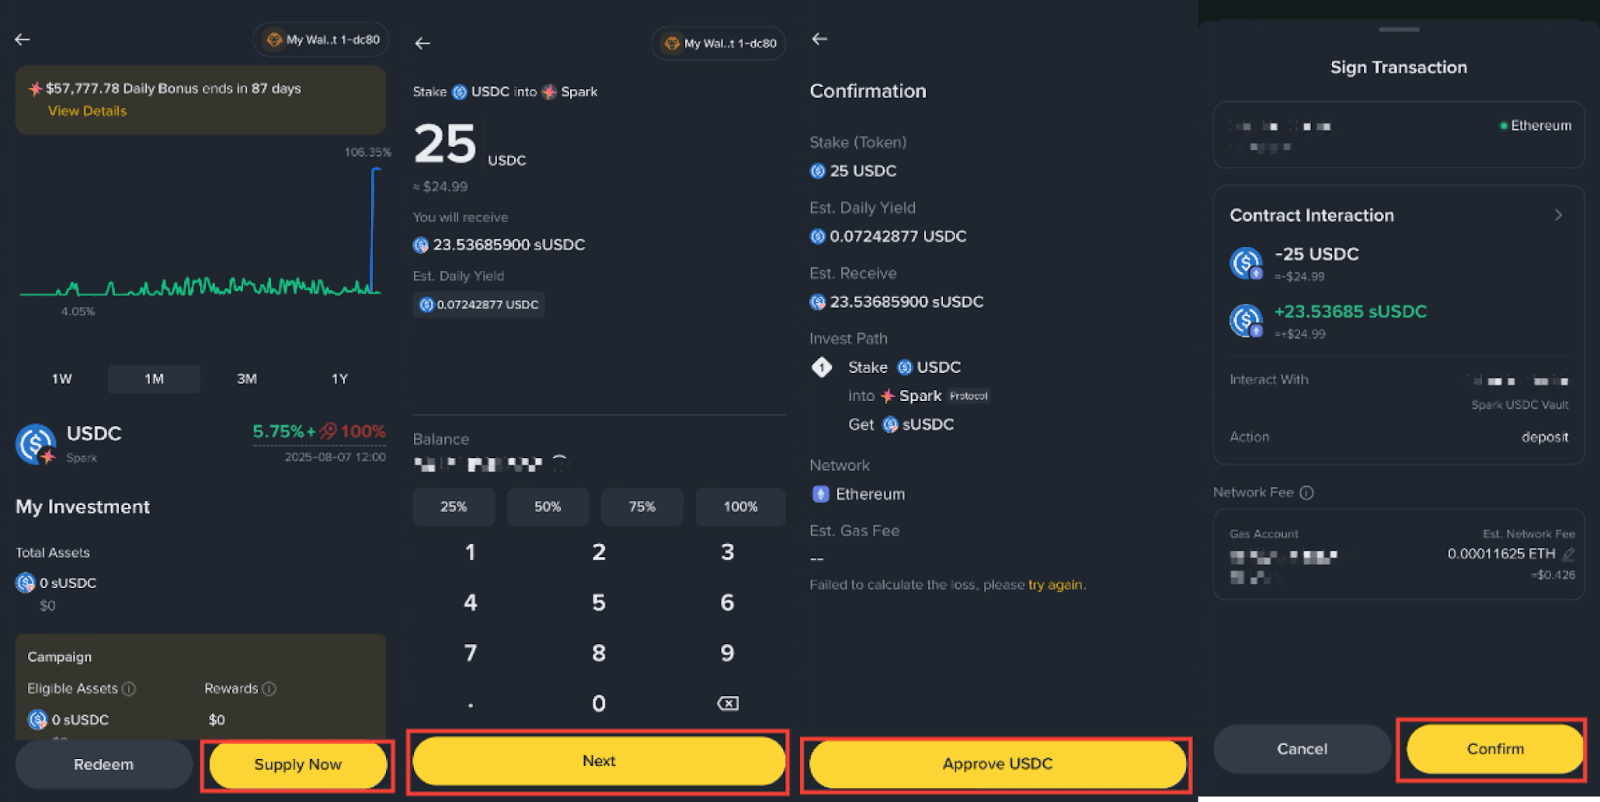Expand the Contract Interaction chevron
Screen dimensions: 1600x802
click(1558, 215)
